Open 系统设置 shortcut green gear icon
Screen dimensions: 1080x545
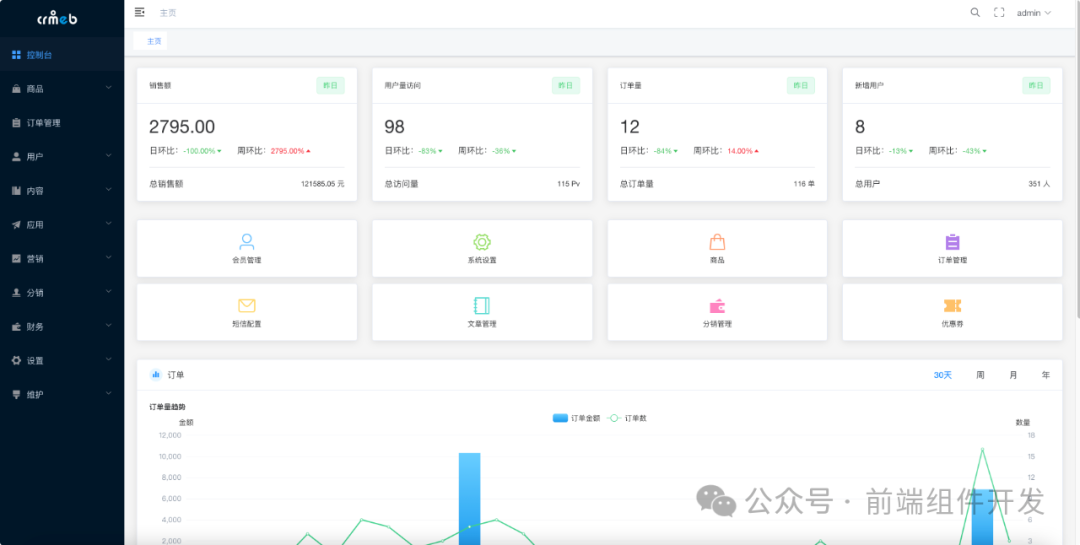pos(481,242)
